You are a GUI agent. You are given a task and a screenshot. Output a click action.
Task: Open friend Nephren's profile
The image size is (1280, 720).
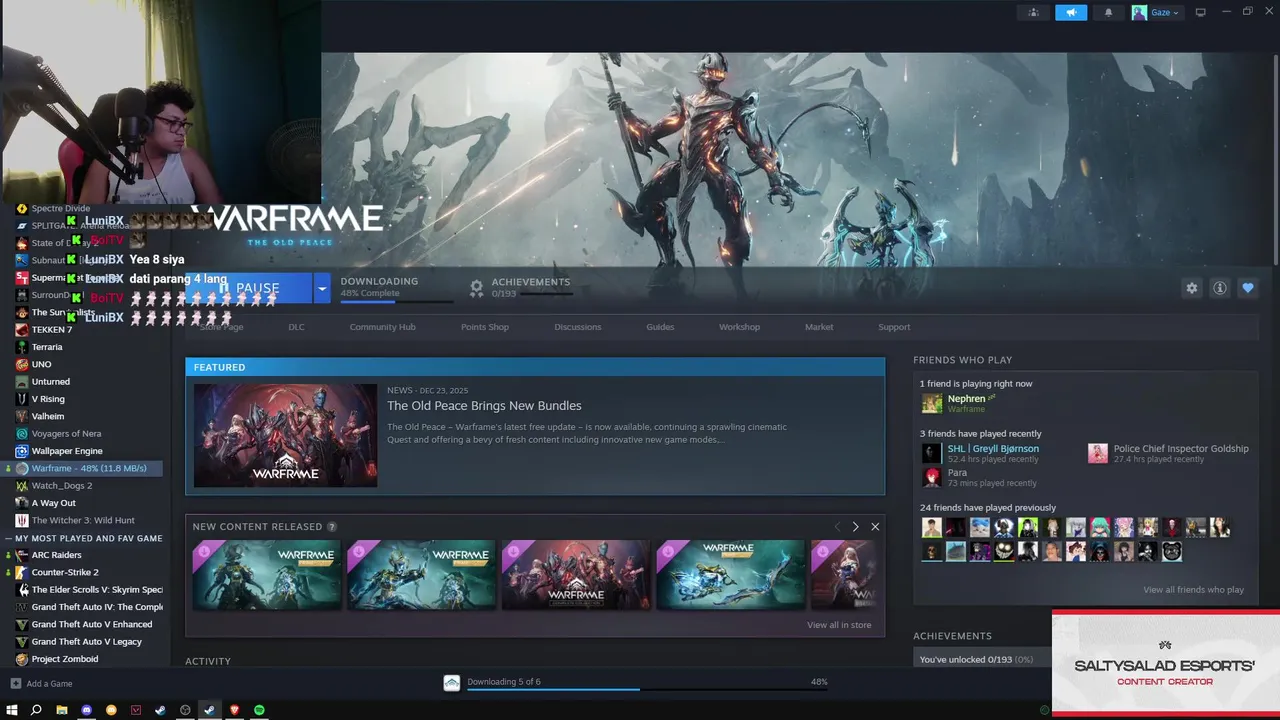pos(966,398)
